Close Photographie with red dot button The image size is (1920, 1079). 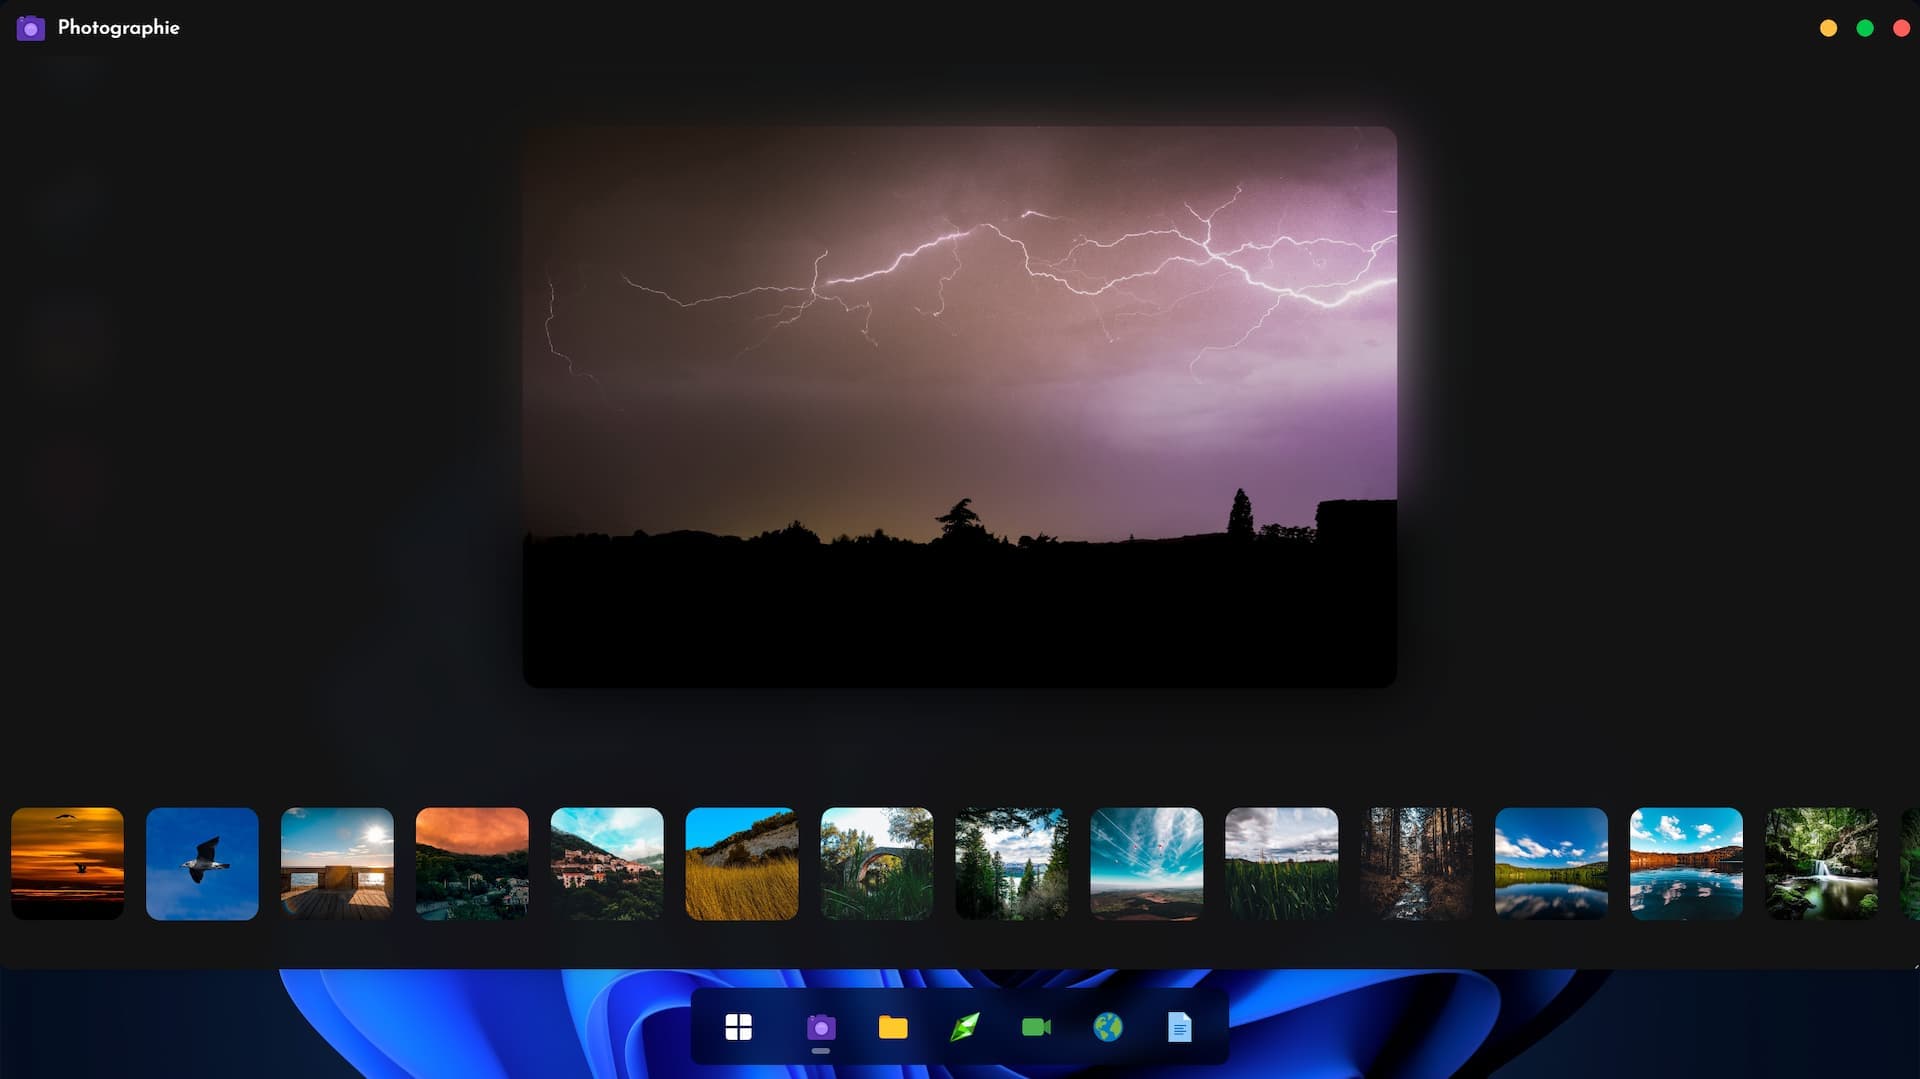(x=1902, y=28)
